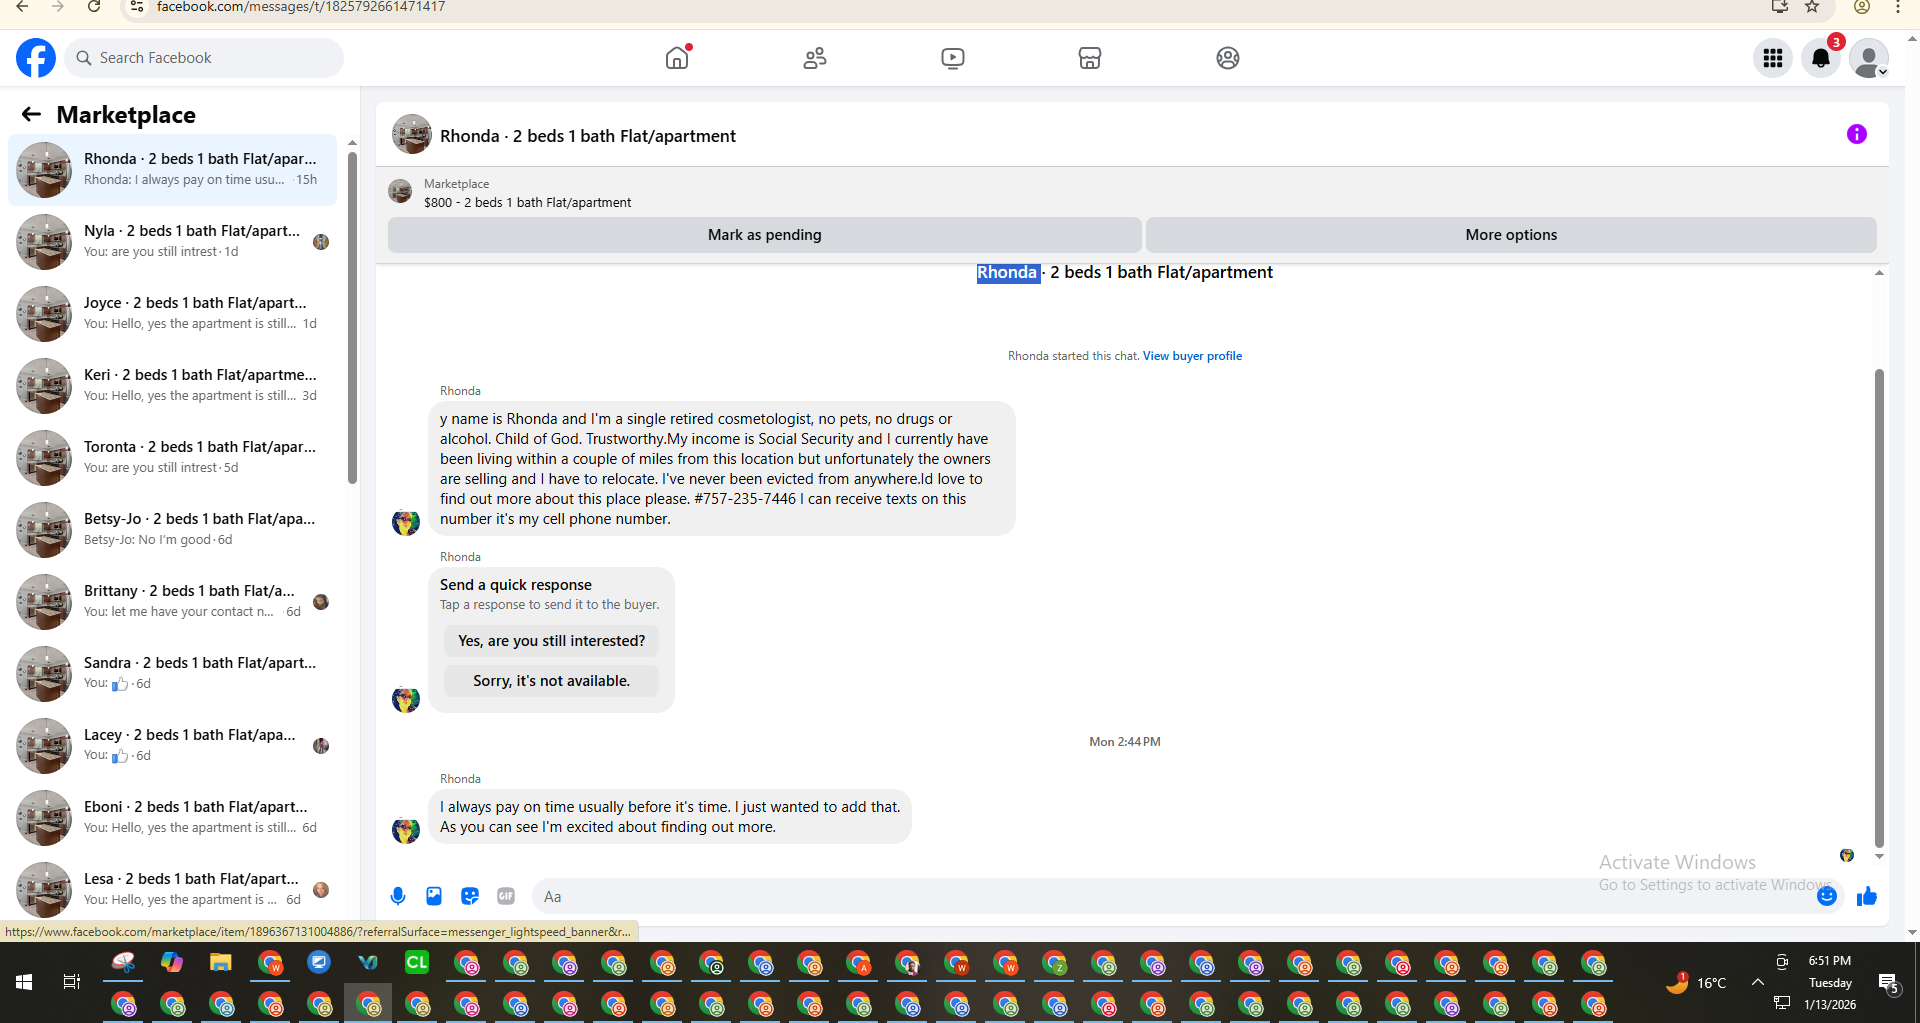
Task: Bookmark this page with star icon
Action: pos(1812,7)
